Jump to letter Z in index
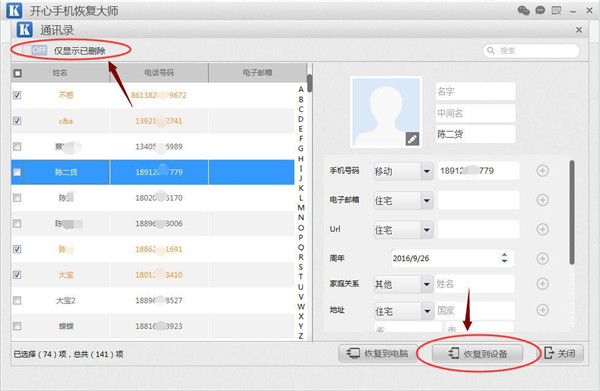Image resolution: width=600 pixels, height=391 pixels. click(x=301, y=336)
